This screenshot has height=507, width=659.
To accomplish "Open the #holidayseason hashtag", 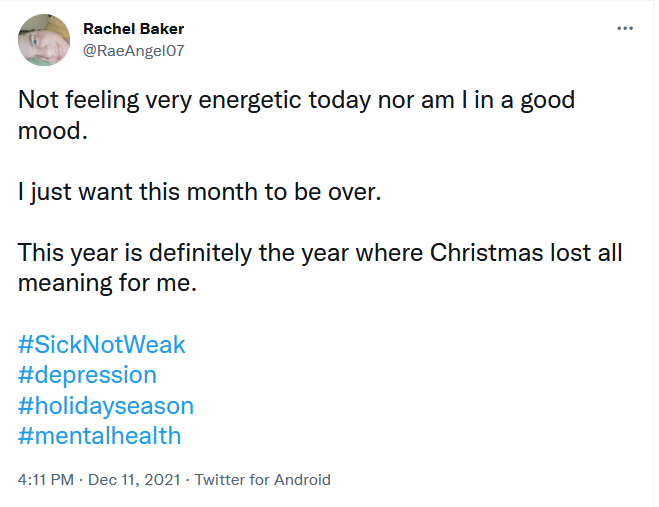I will pos(105,406).
